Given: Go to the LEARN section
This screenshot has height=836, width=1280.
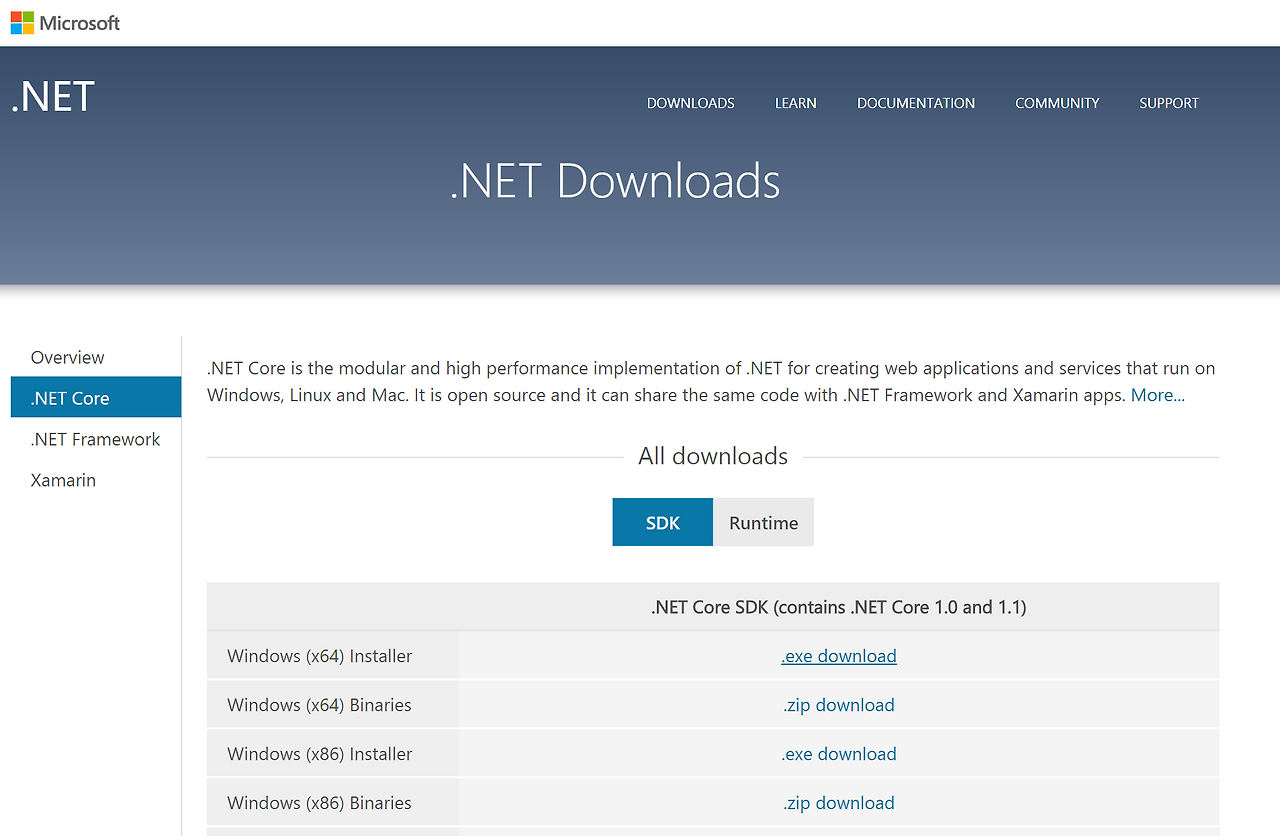Looking at the screenshot, I should 796,103.
